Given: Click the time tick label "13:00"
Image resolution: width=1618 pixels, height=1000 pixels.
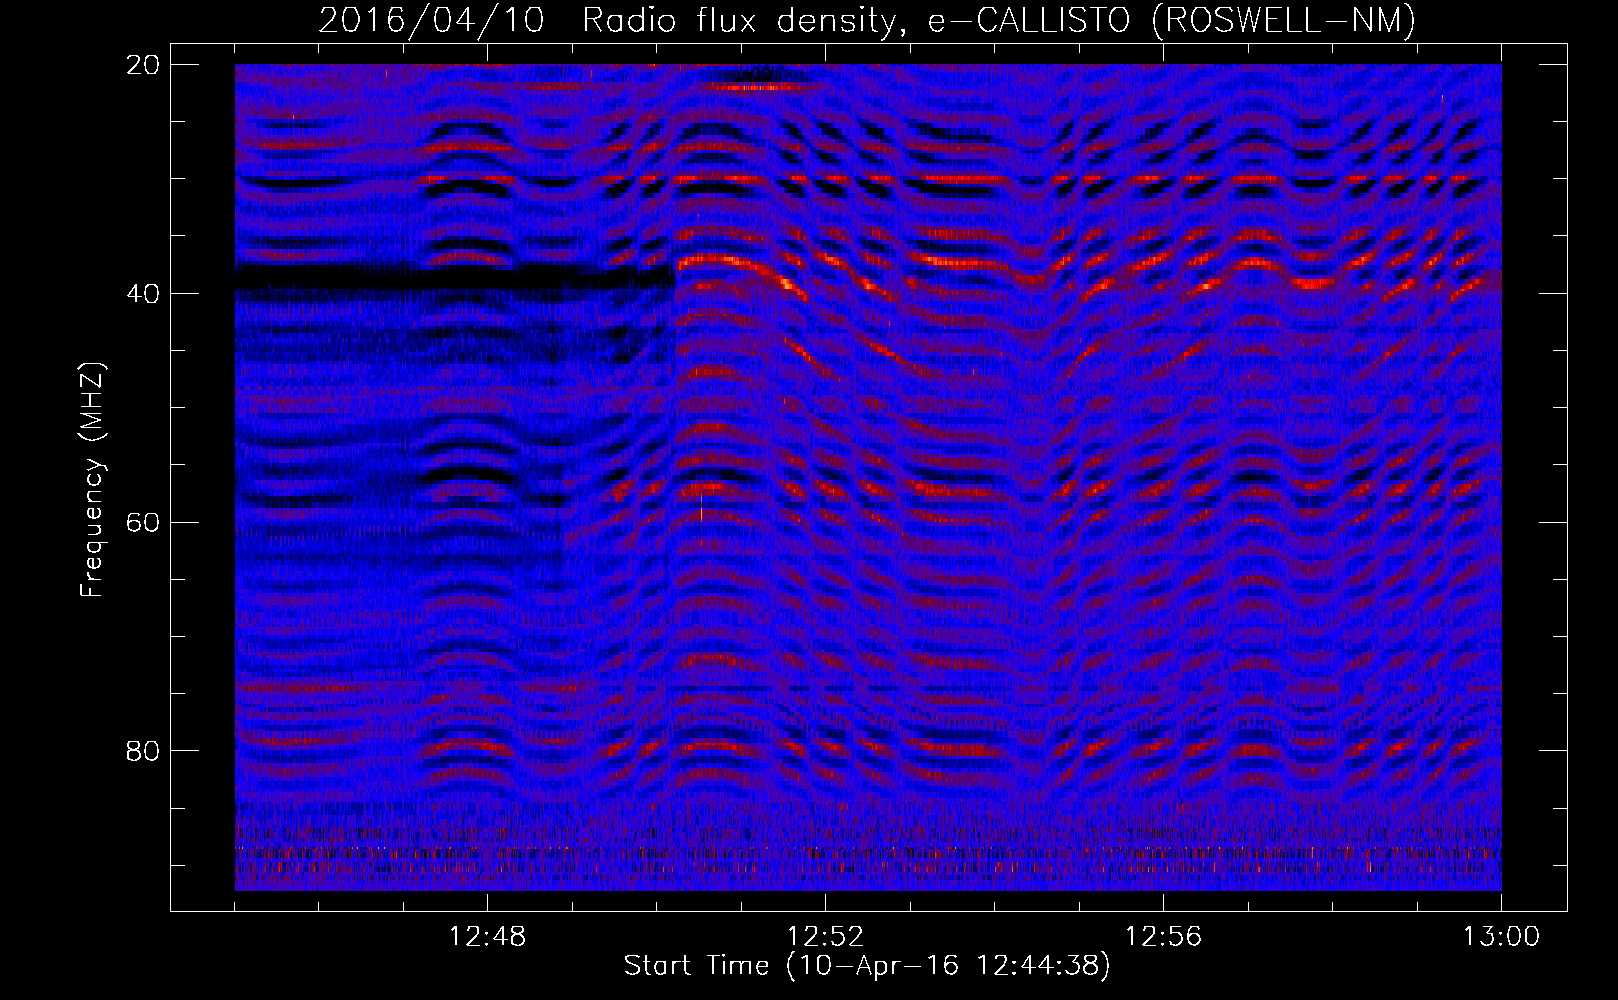Looking at the screenshot, I should (1501, 937).
